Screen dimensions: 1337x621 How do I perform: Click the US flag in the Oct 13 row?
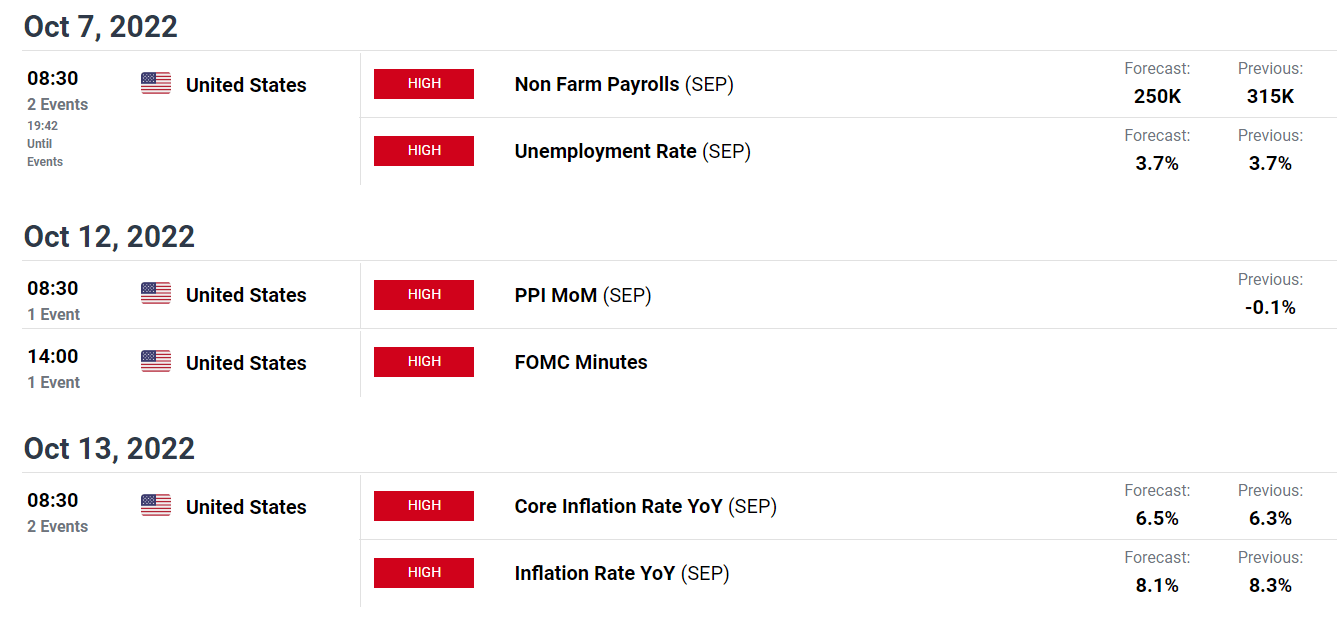tap(156, 506)
